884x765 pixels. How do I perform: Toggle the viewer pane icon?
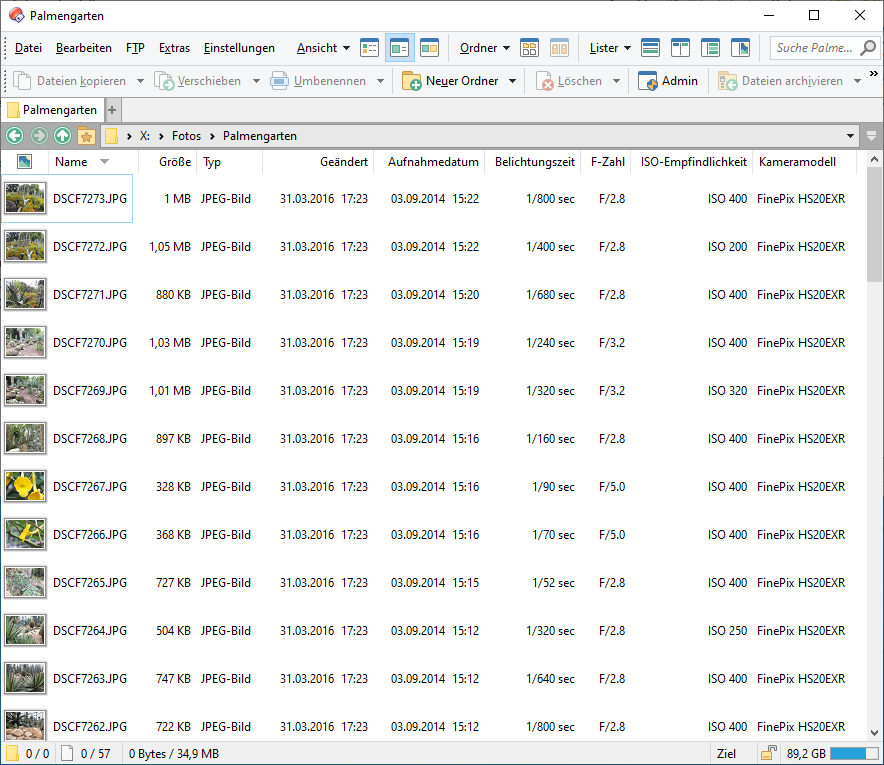coord(740,48)
